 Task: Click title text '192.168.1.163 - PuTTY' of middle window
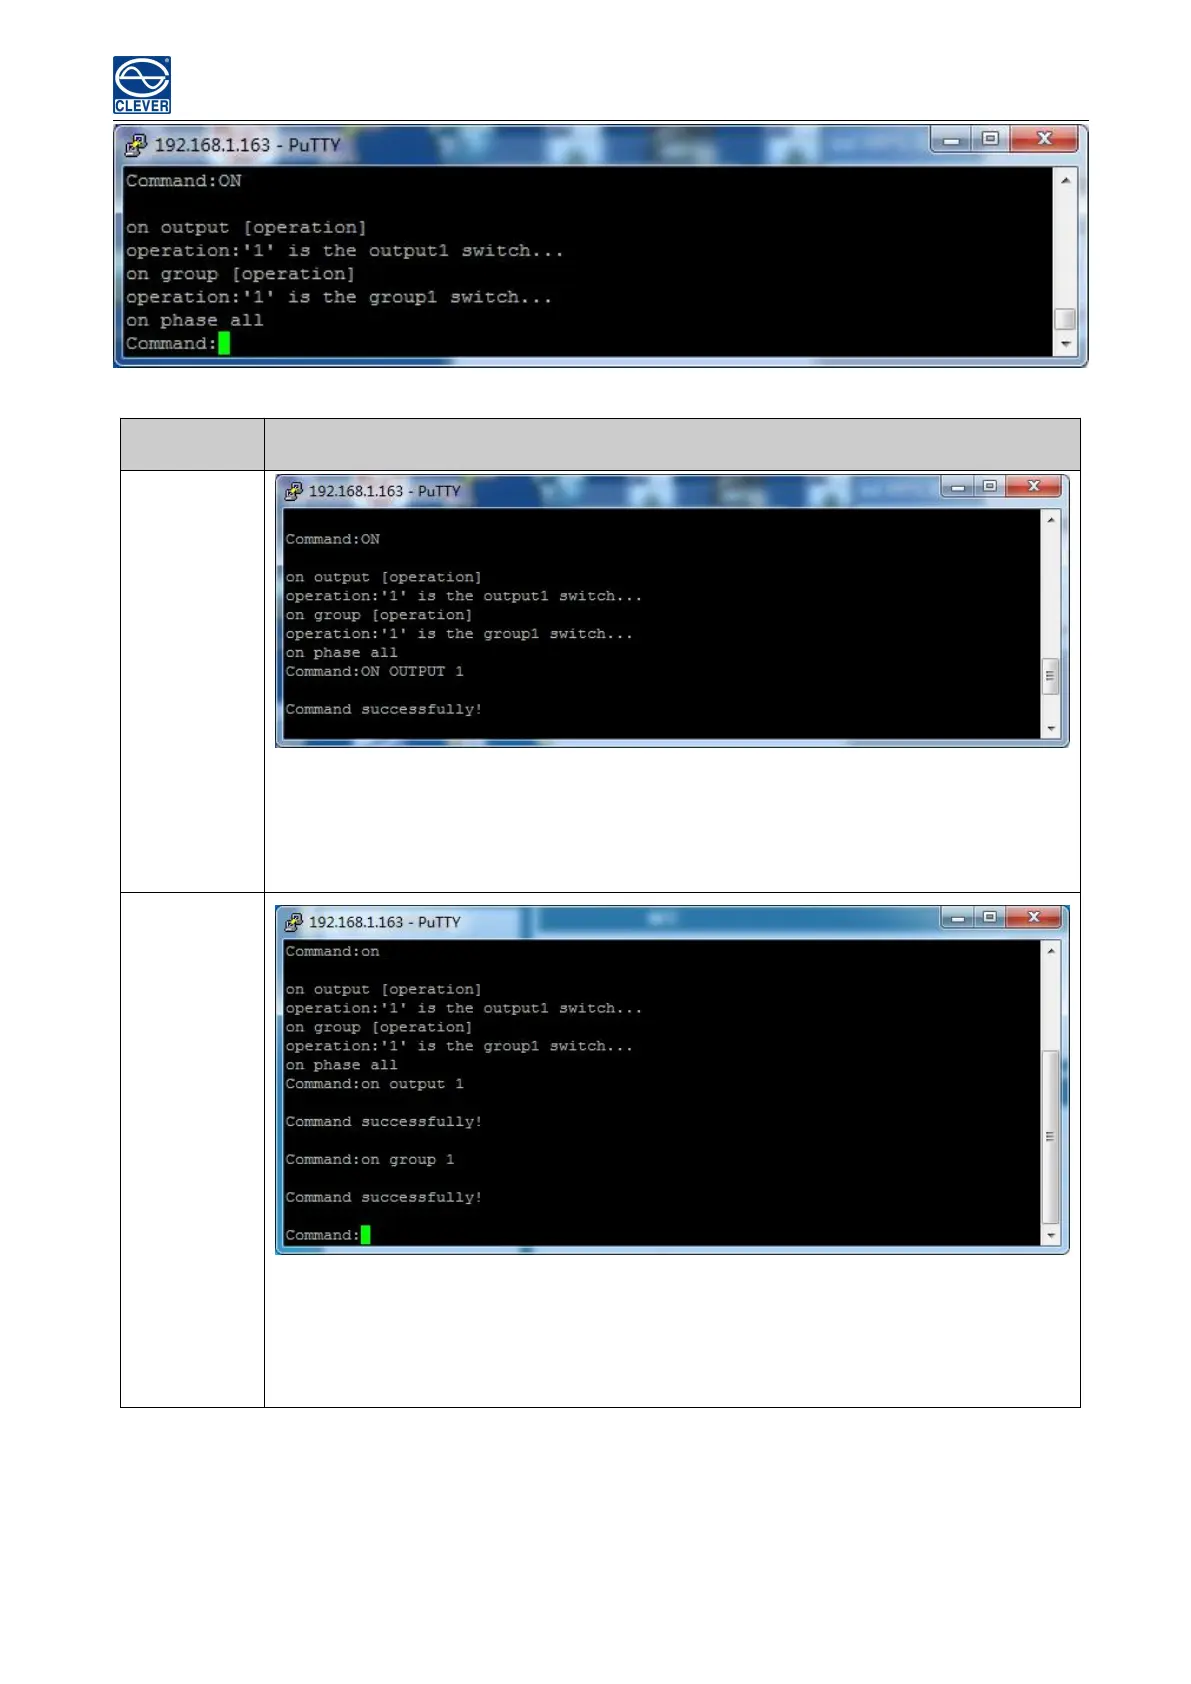click(384, 491)
